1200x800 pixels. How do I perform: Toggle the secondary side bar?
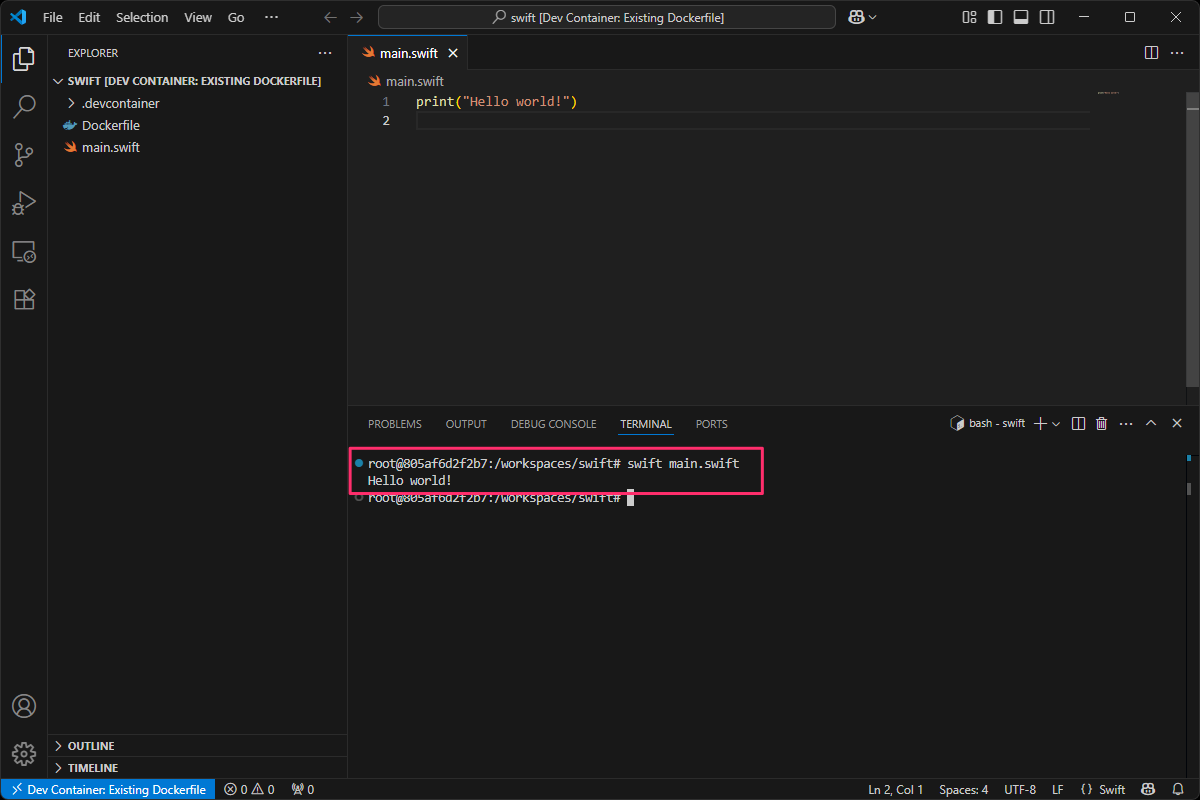coord(1047,17)
